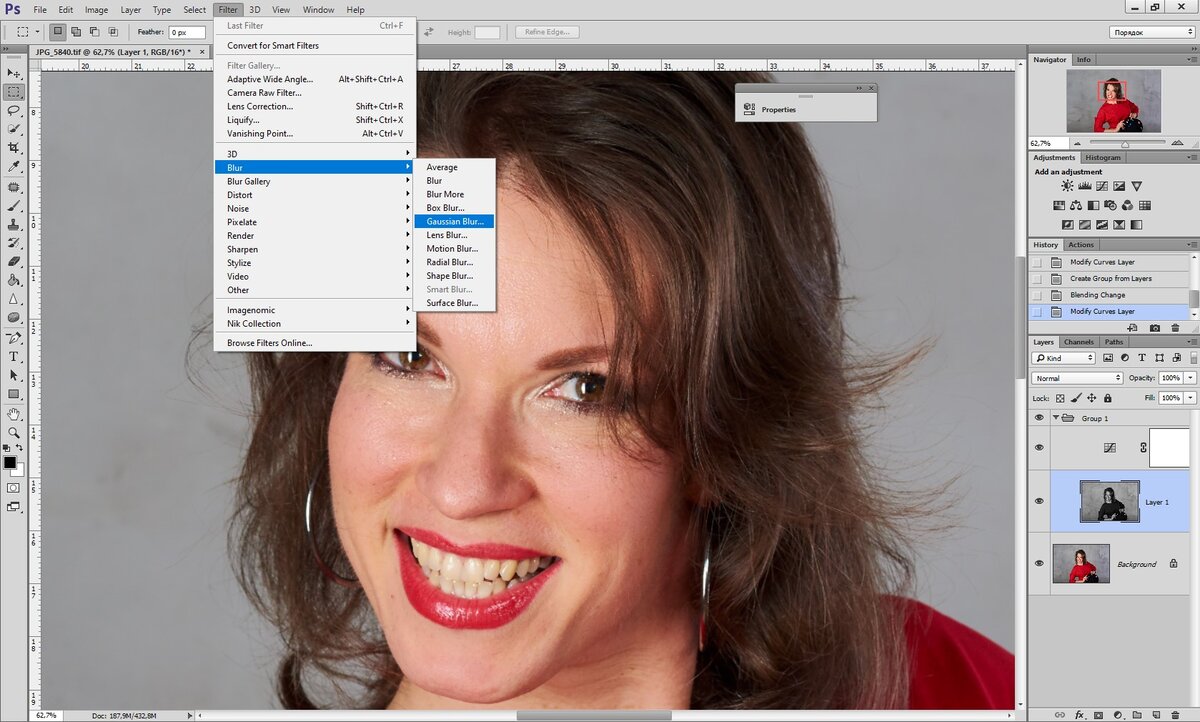The height and width of the screenshot is (722, 1200).
Task: Hide Group 1 visibility
Action: 1039,418
